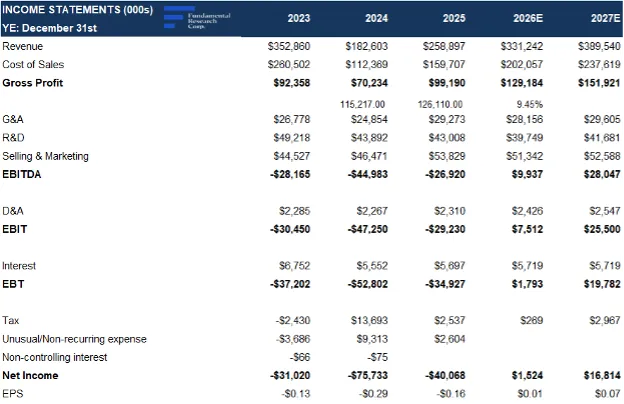
Task: Click the Interest row label
Action: (x=19, y=266)
